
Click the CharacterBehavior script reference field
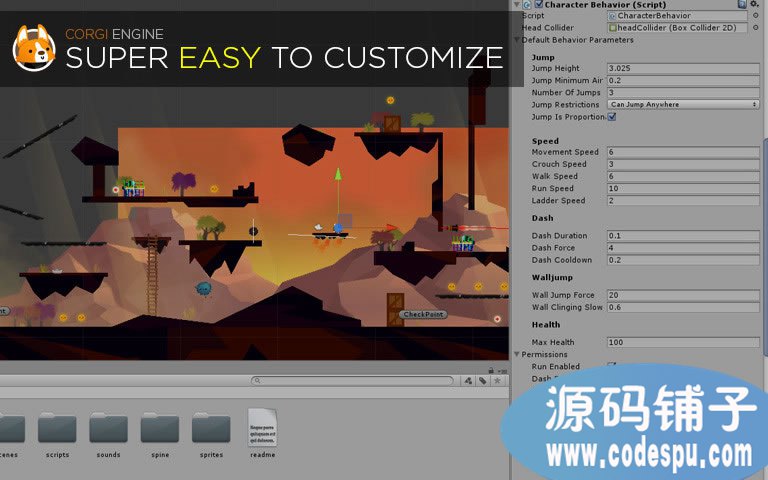pyautogui.click(x=677, y=16)
